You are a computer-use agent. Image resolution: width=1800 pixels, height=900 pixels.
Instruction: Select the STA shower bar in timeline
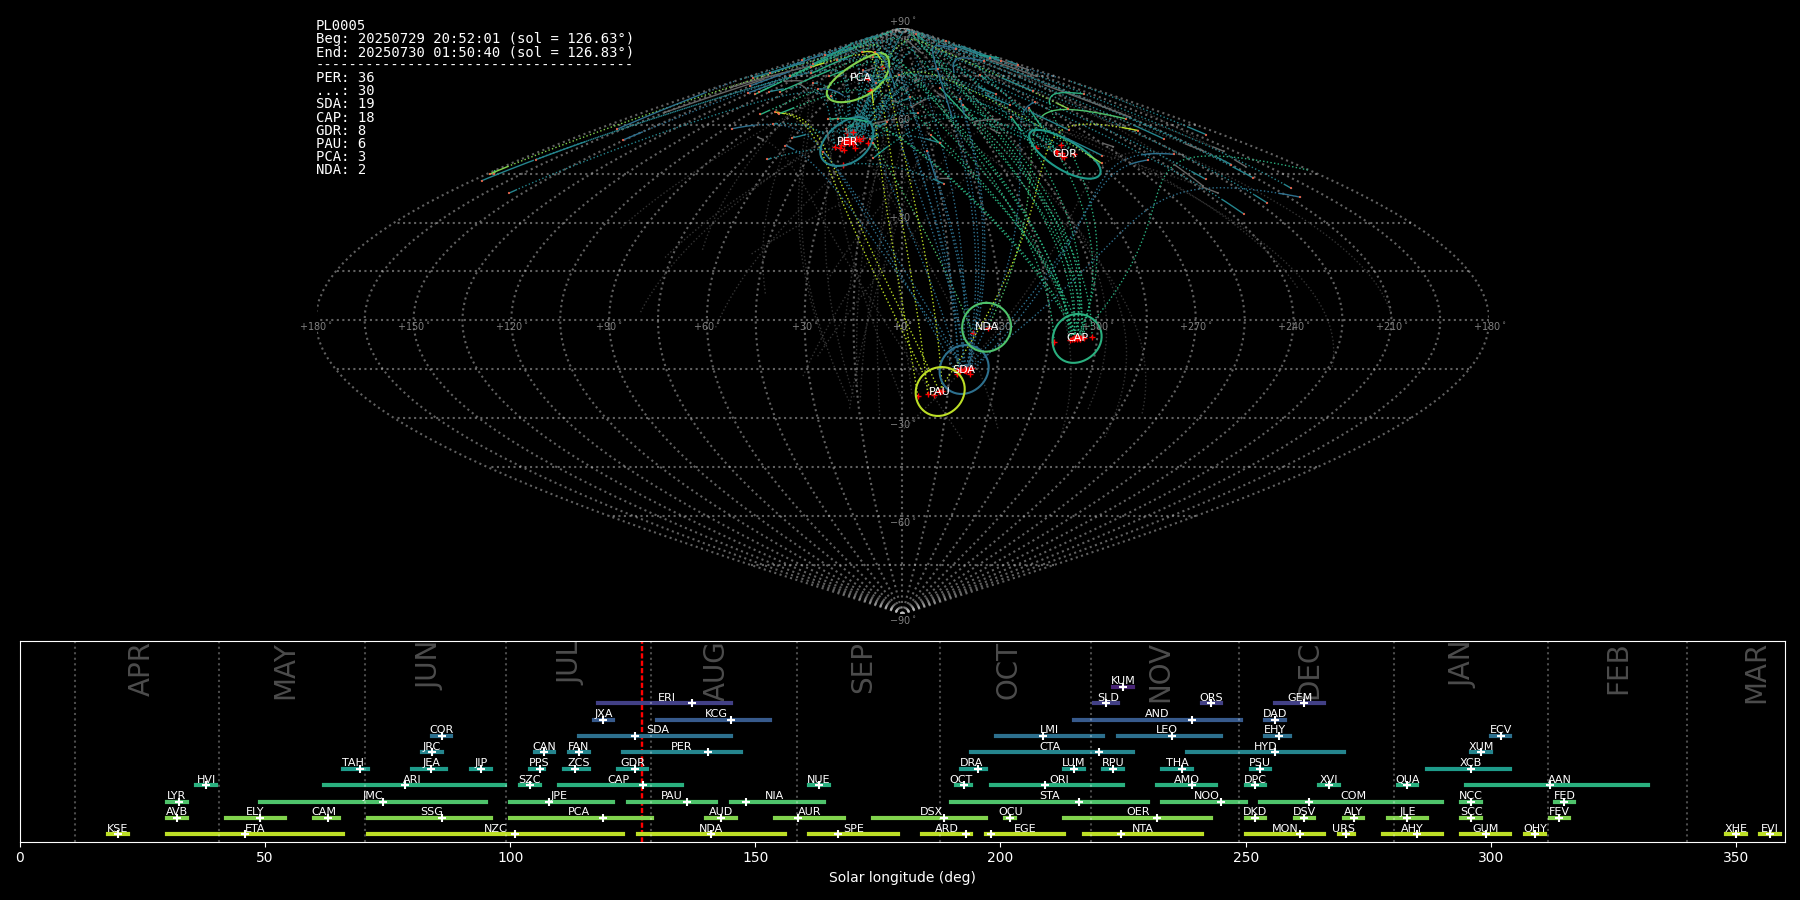[x=1050, y=801]
